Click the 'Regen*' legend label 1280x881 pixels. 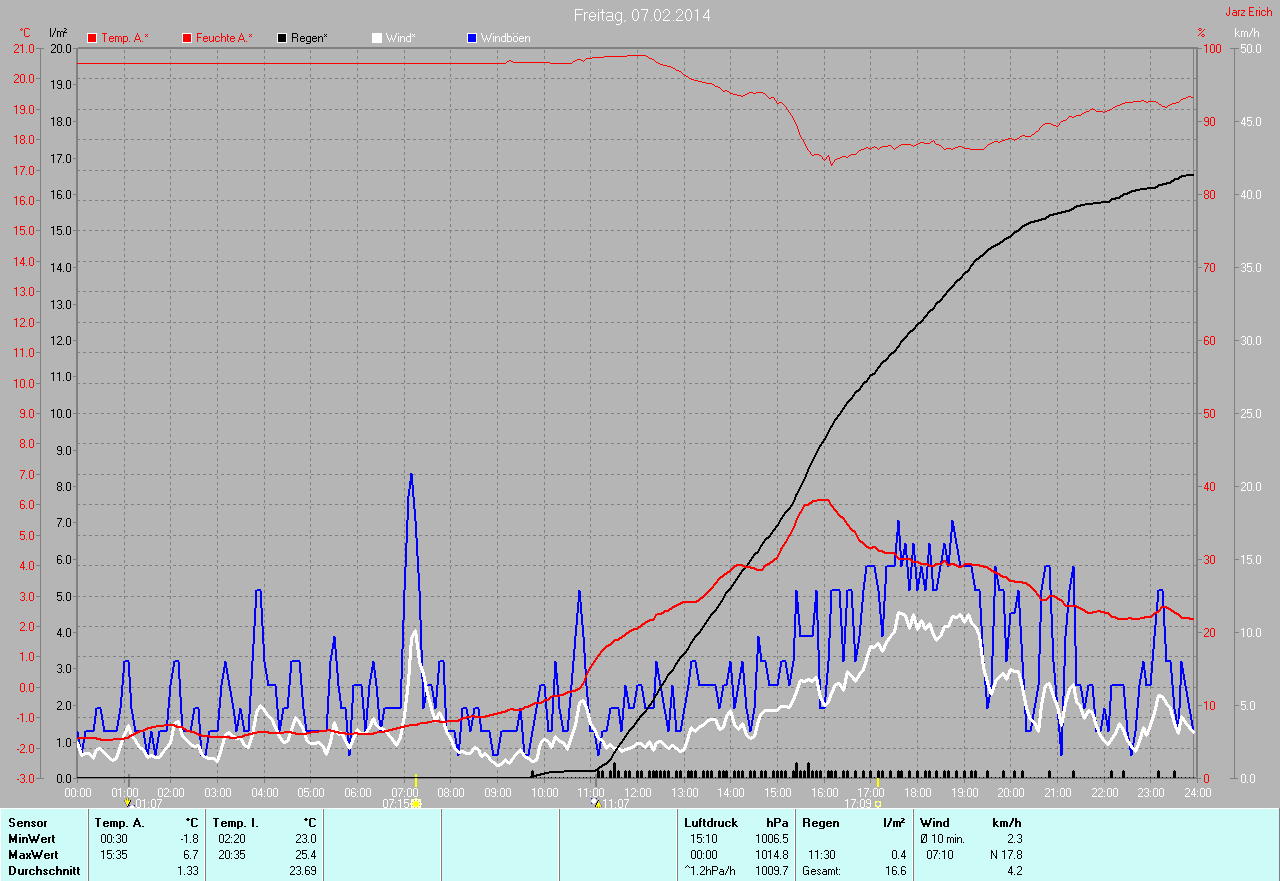click(x=310, y=38)
